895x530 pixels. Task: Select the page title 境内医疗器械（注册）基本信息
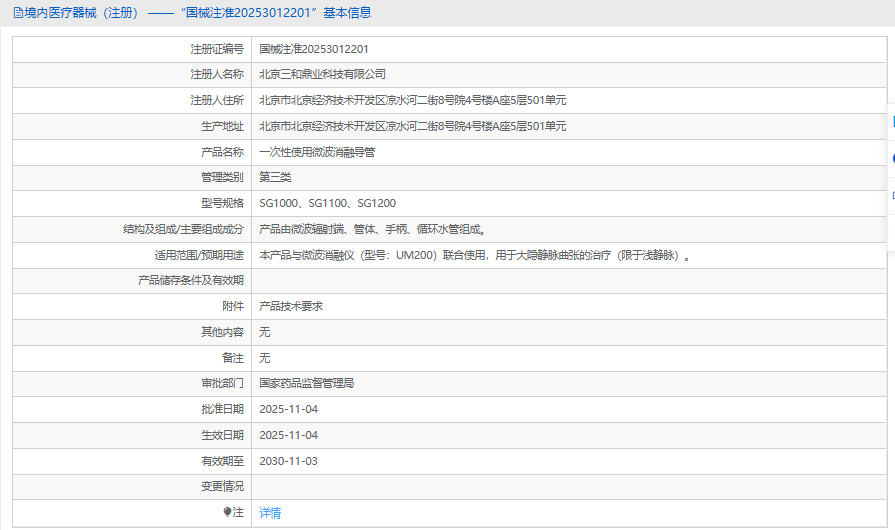(x=193, y=13)
